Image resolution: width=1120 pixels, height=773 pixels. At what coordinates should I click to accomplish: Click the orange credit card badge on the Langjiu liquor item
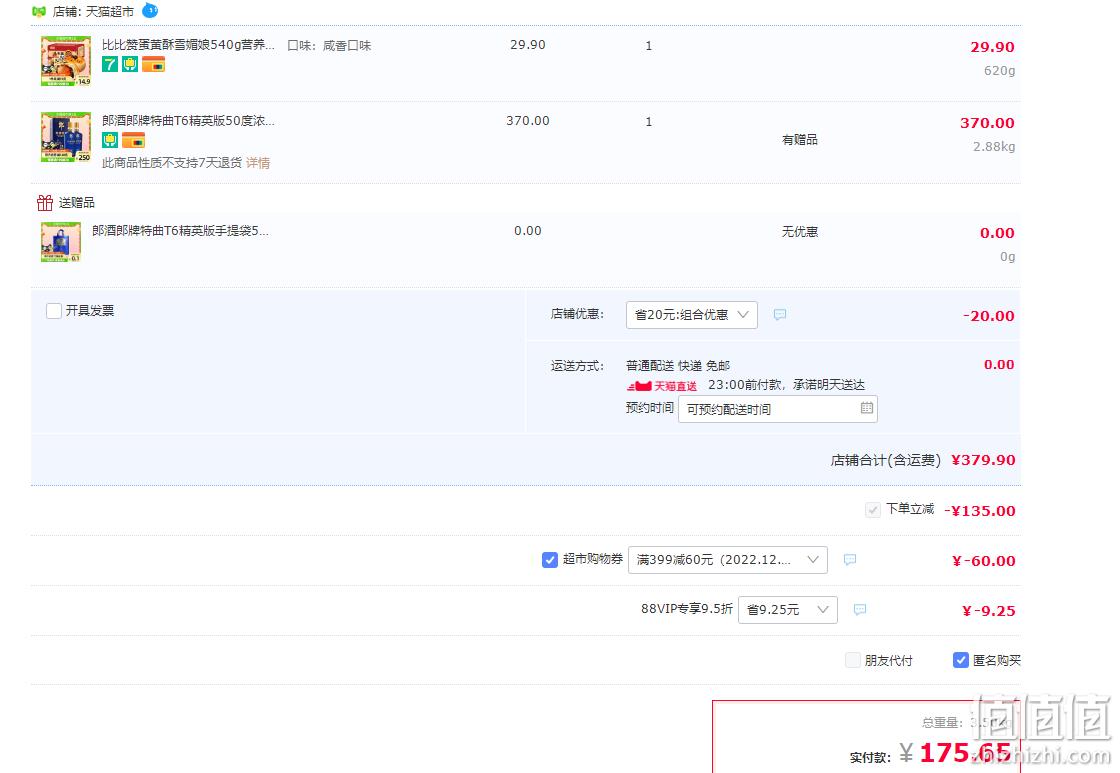134,140
